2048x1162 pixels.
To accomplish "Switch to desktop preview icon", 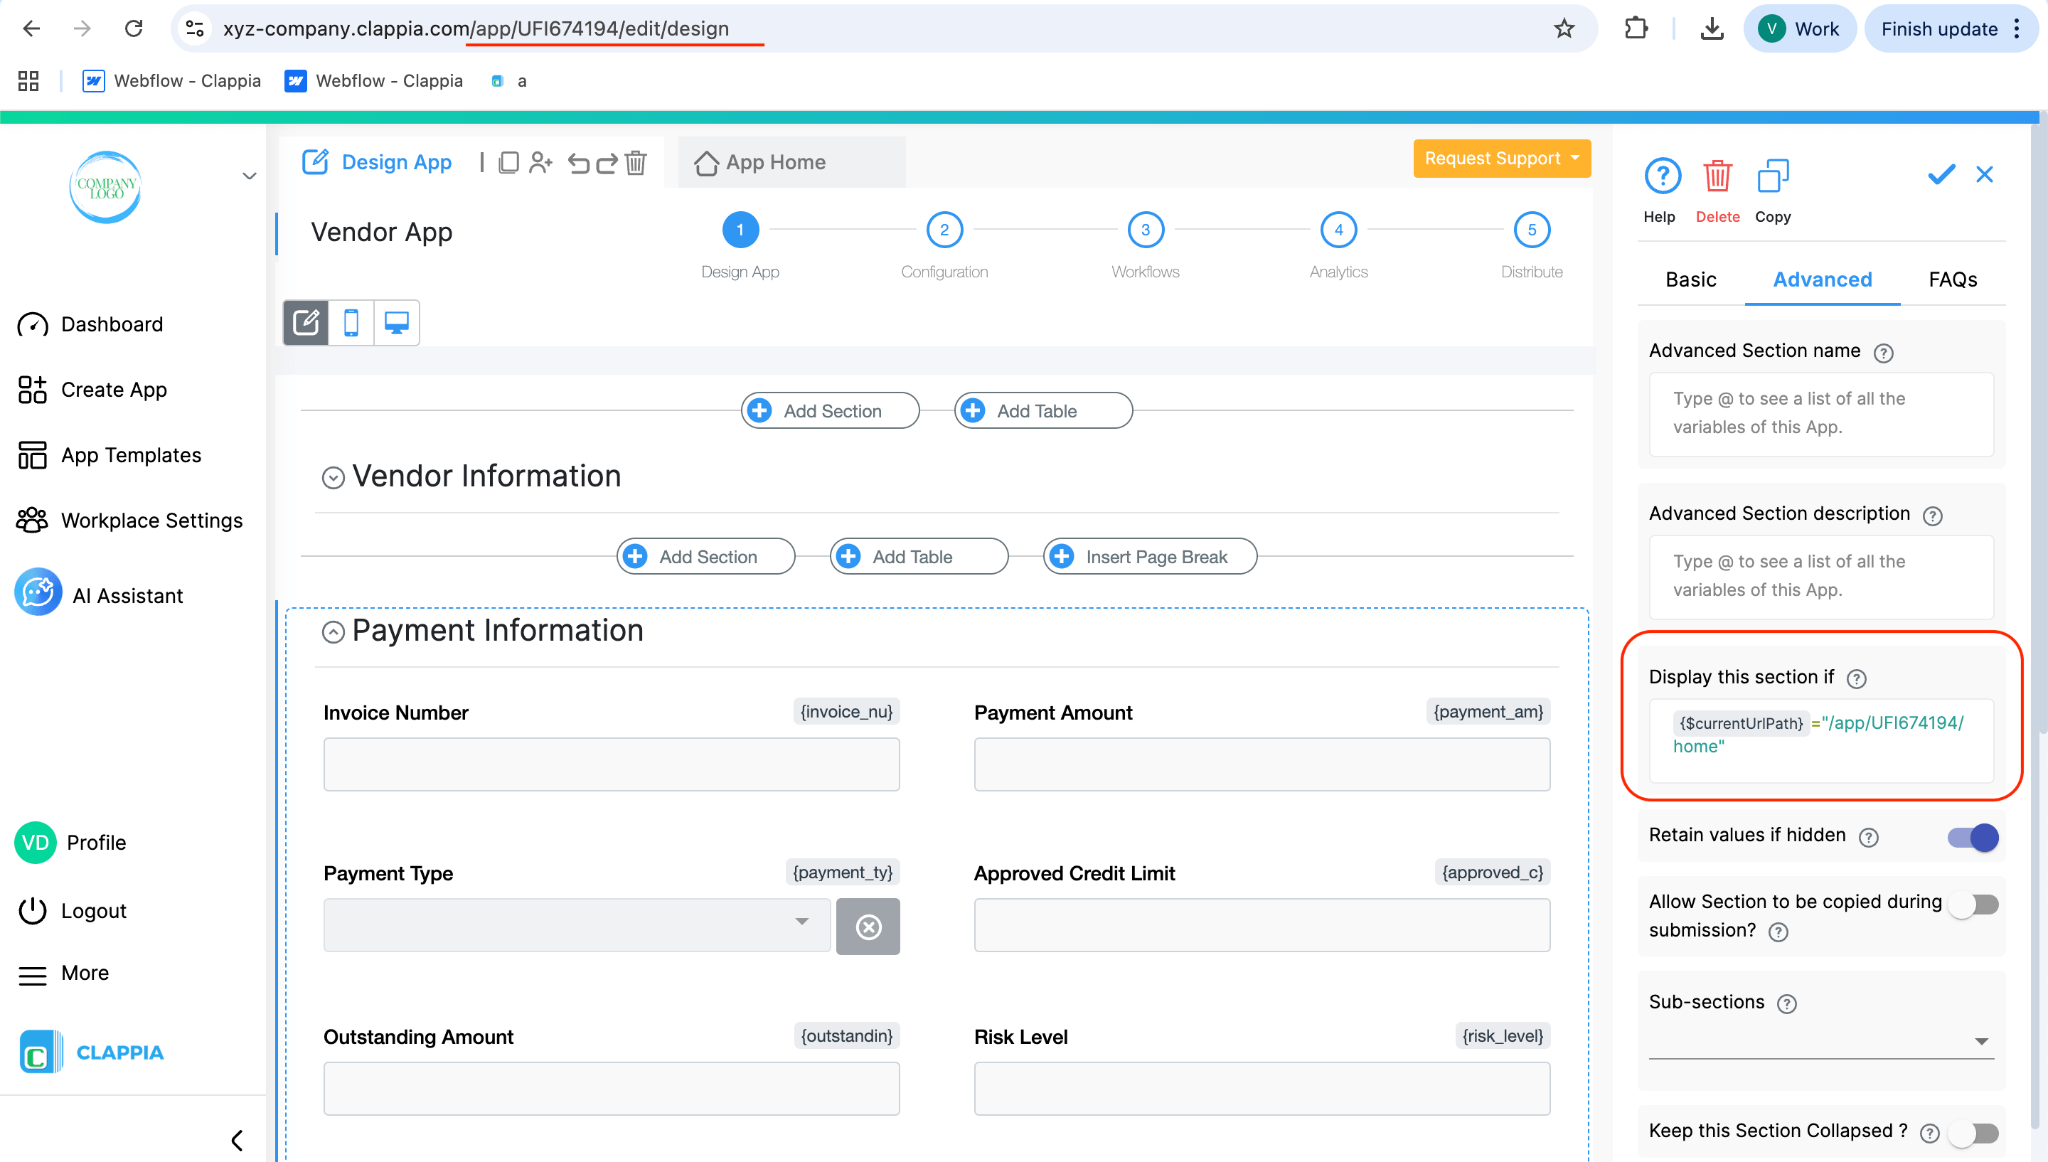I will [x=397, y=323].
